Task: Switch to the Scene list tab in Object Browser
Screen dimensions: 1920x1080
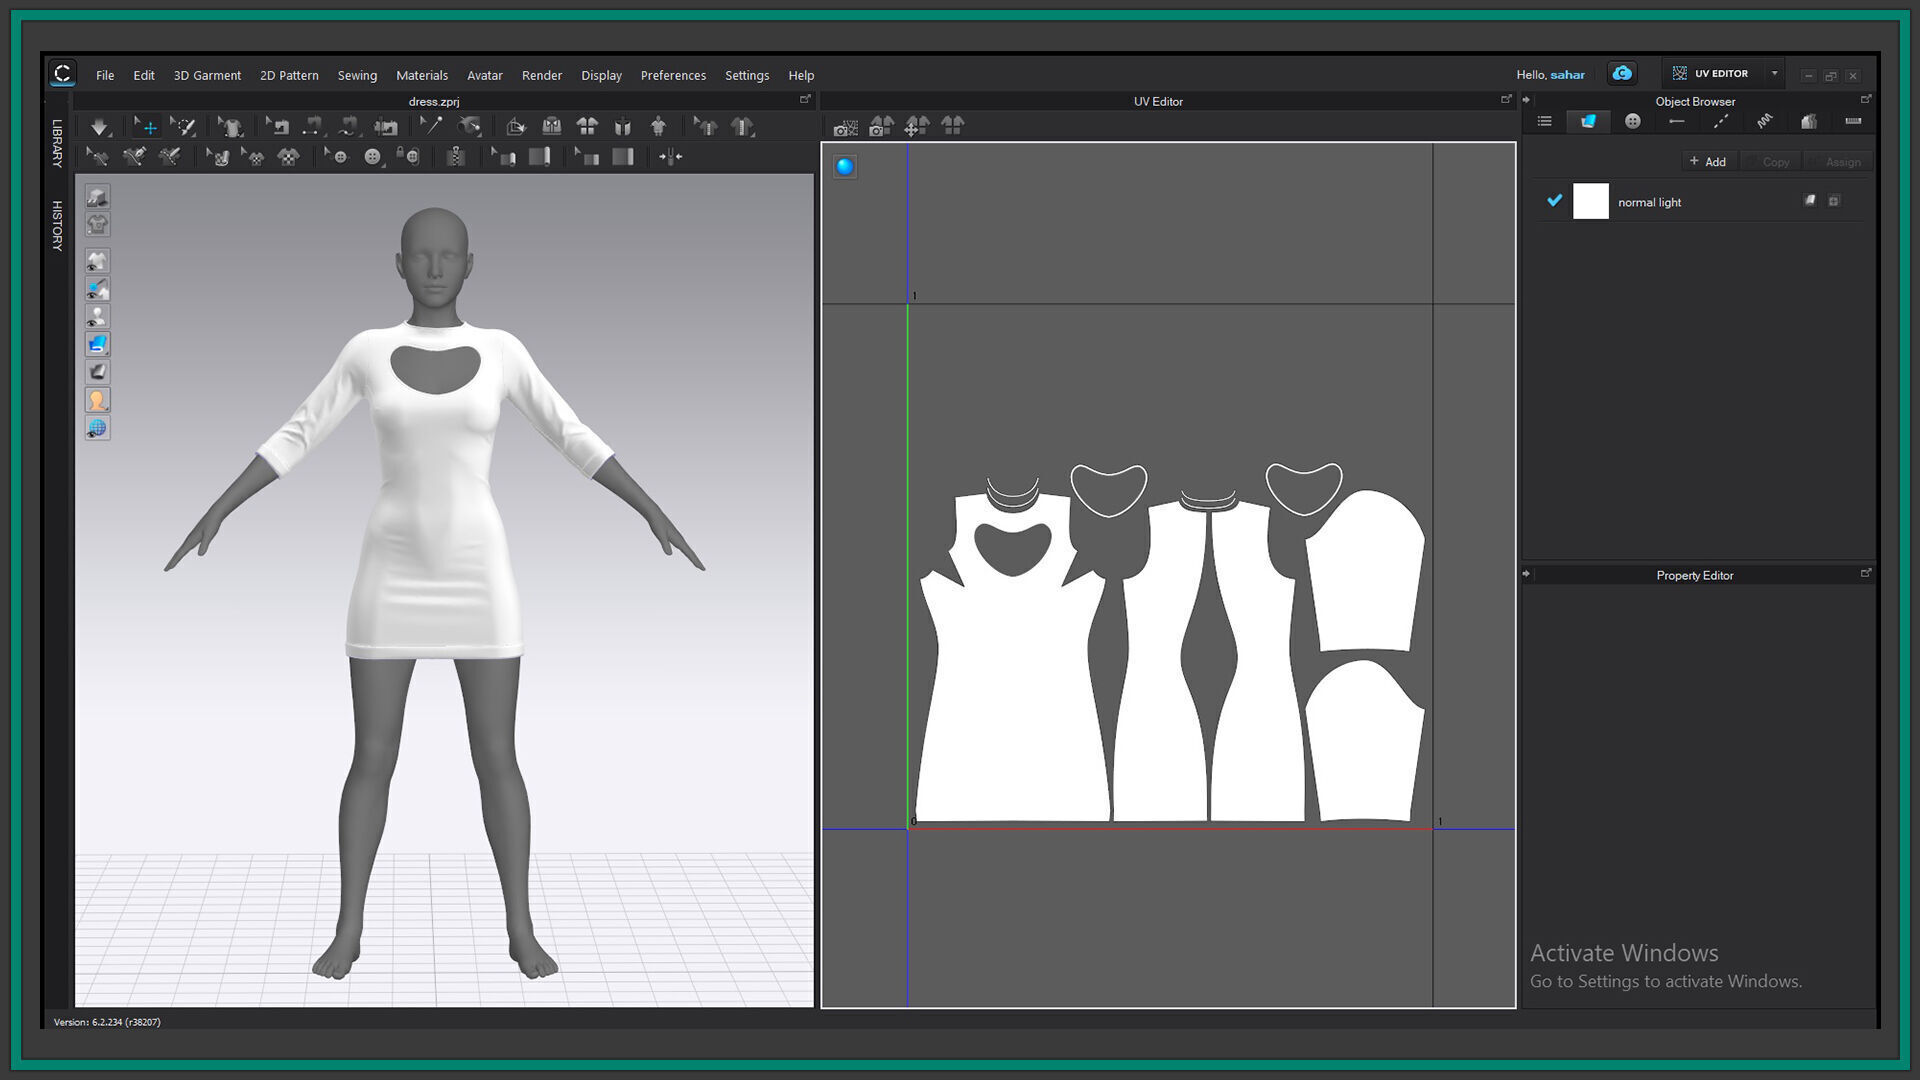Action: (1545, 122)
